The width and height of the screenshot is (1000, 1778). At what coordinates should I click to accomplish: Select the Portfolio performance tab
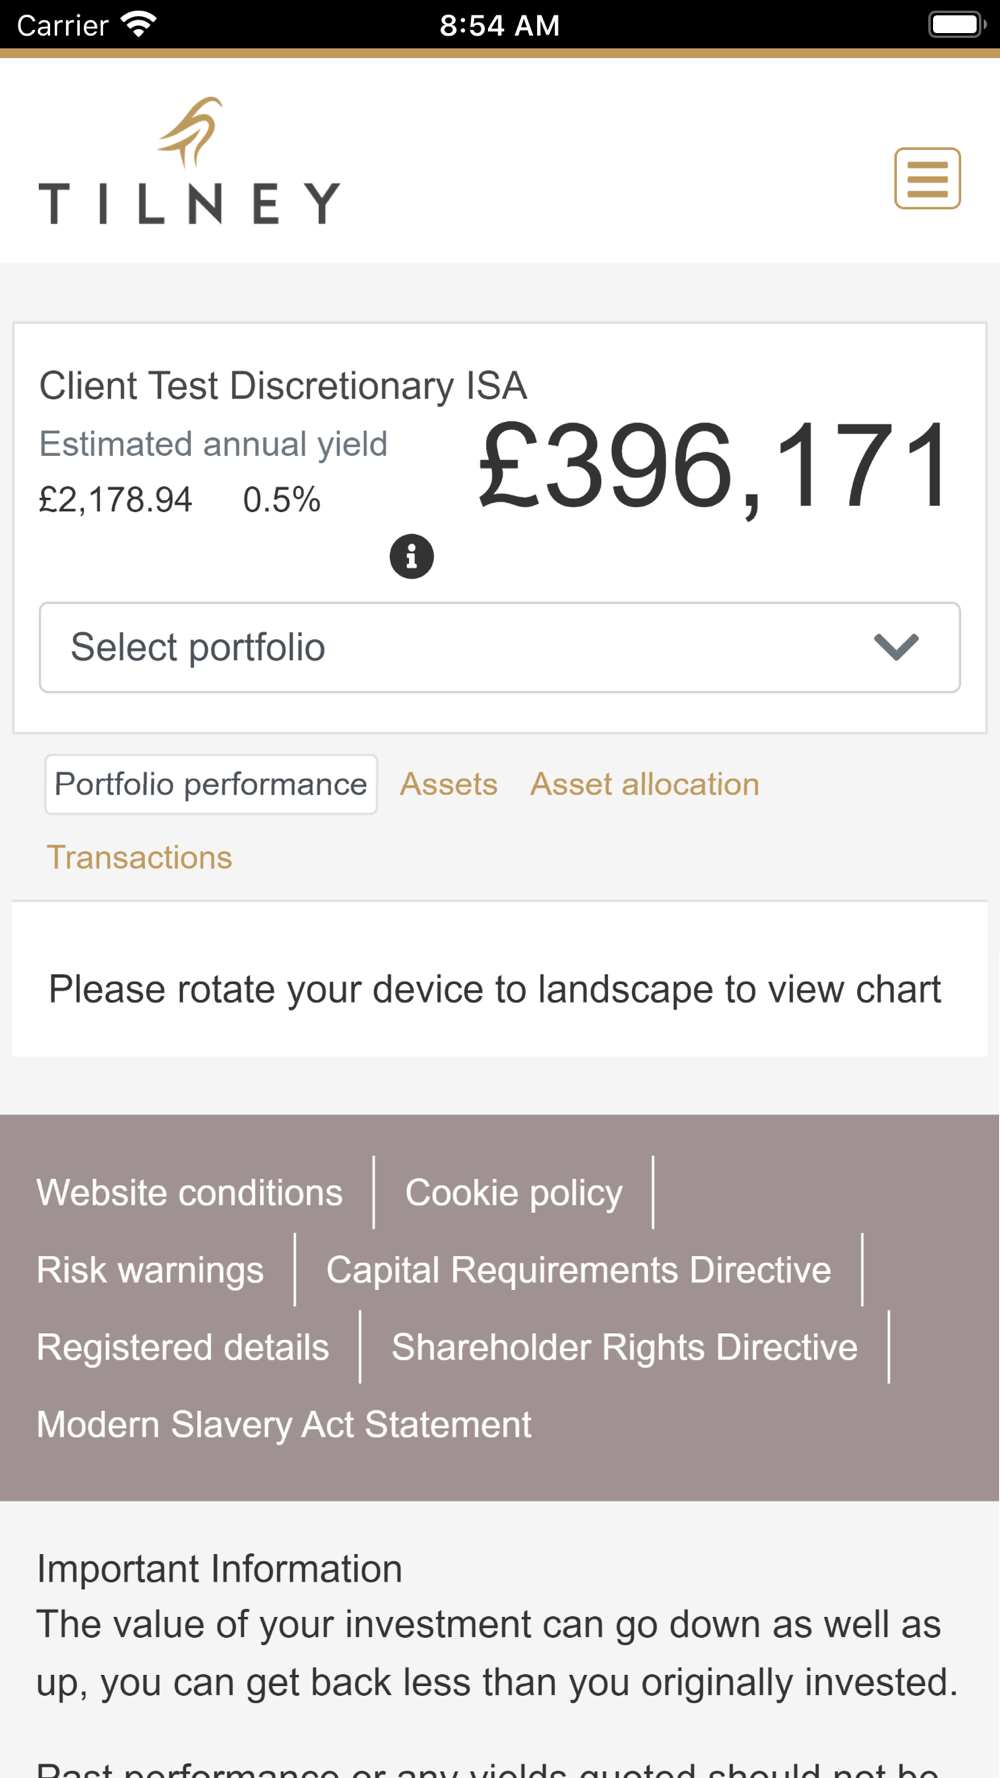tap(211, 784)
